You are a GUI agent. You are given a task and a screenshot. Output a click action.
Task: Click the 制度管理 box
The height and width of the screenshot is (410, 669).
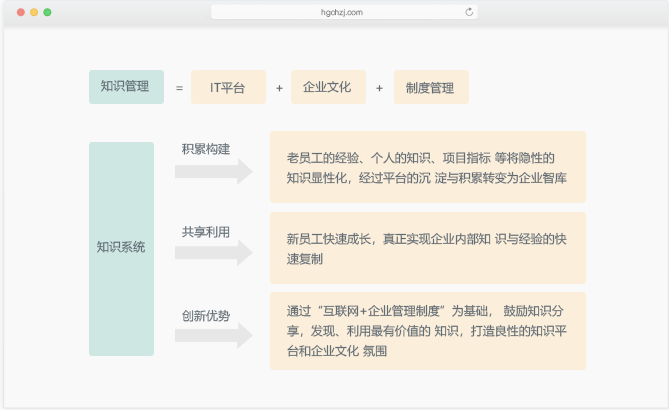coord(431,87)
